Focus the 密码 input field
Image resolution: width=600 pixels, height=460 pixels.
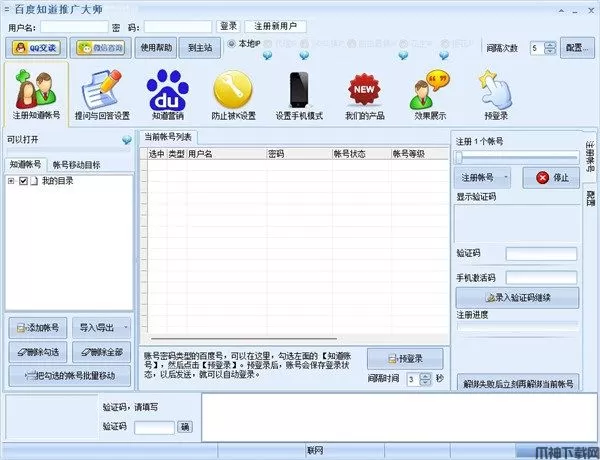[x=178, y=27]
